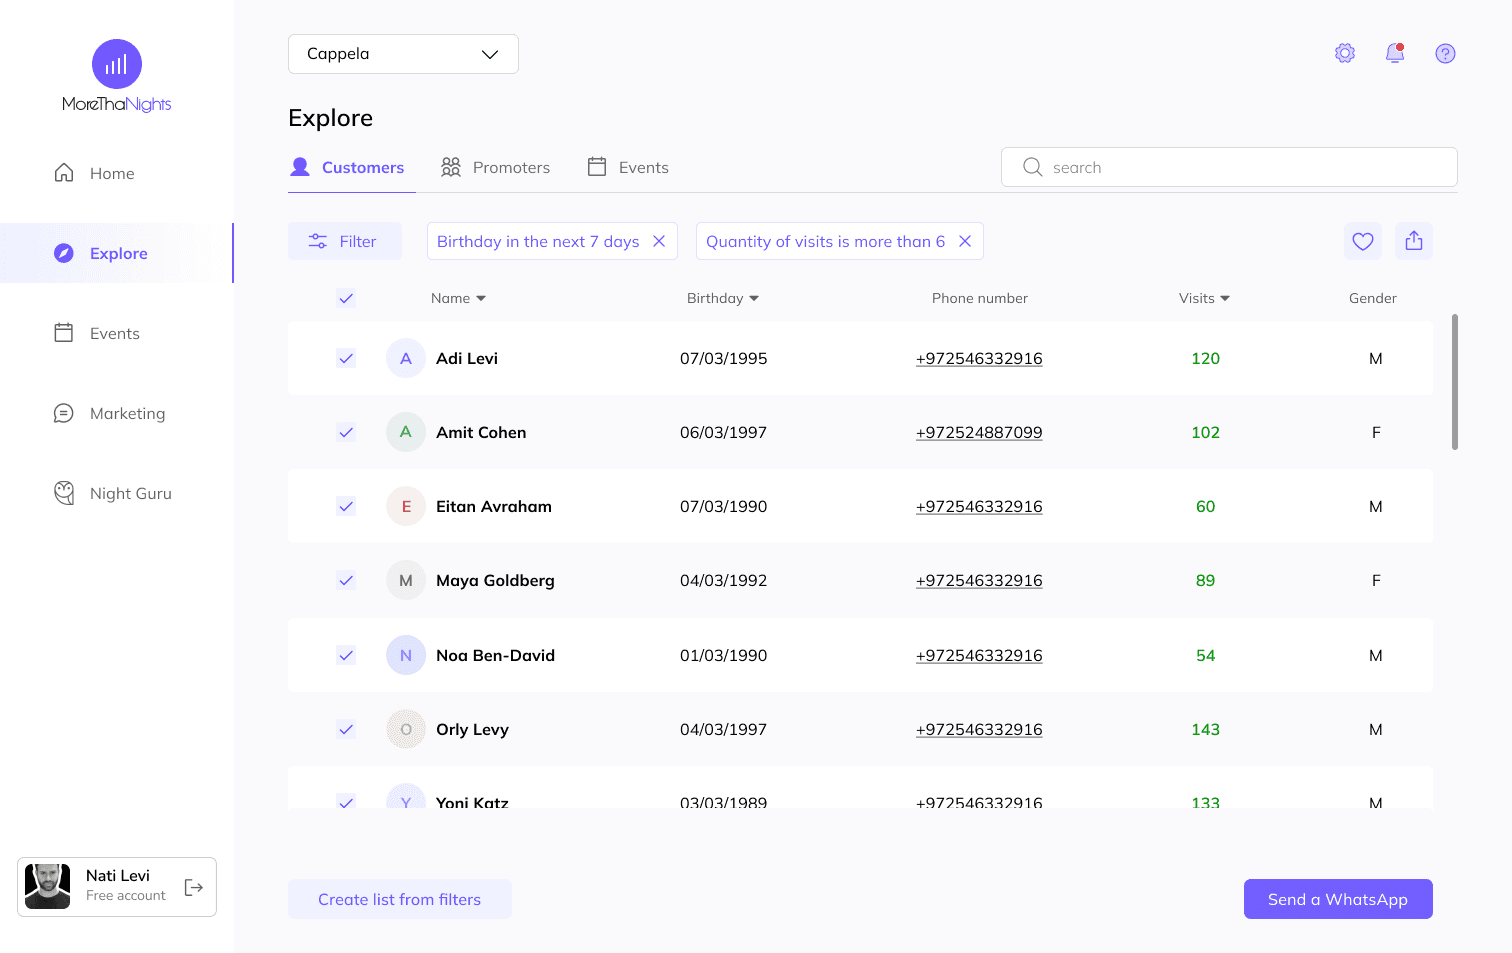Click the name Maya Goldberg
This screenshot has width=1512, height=953.
(x=495, y=580)
